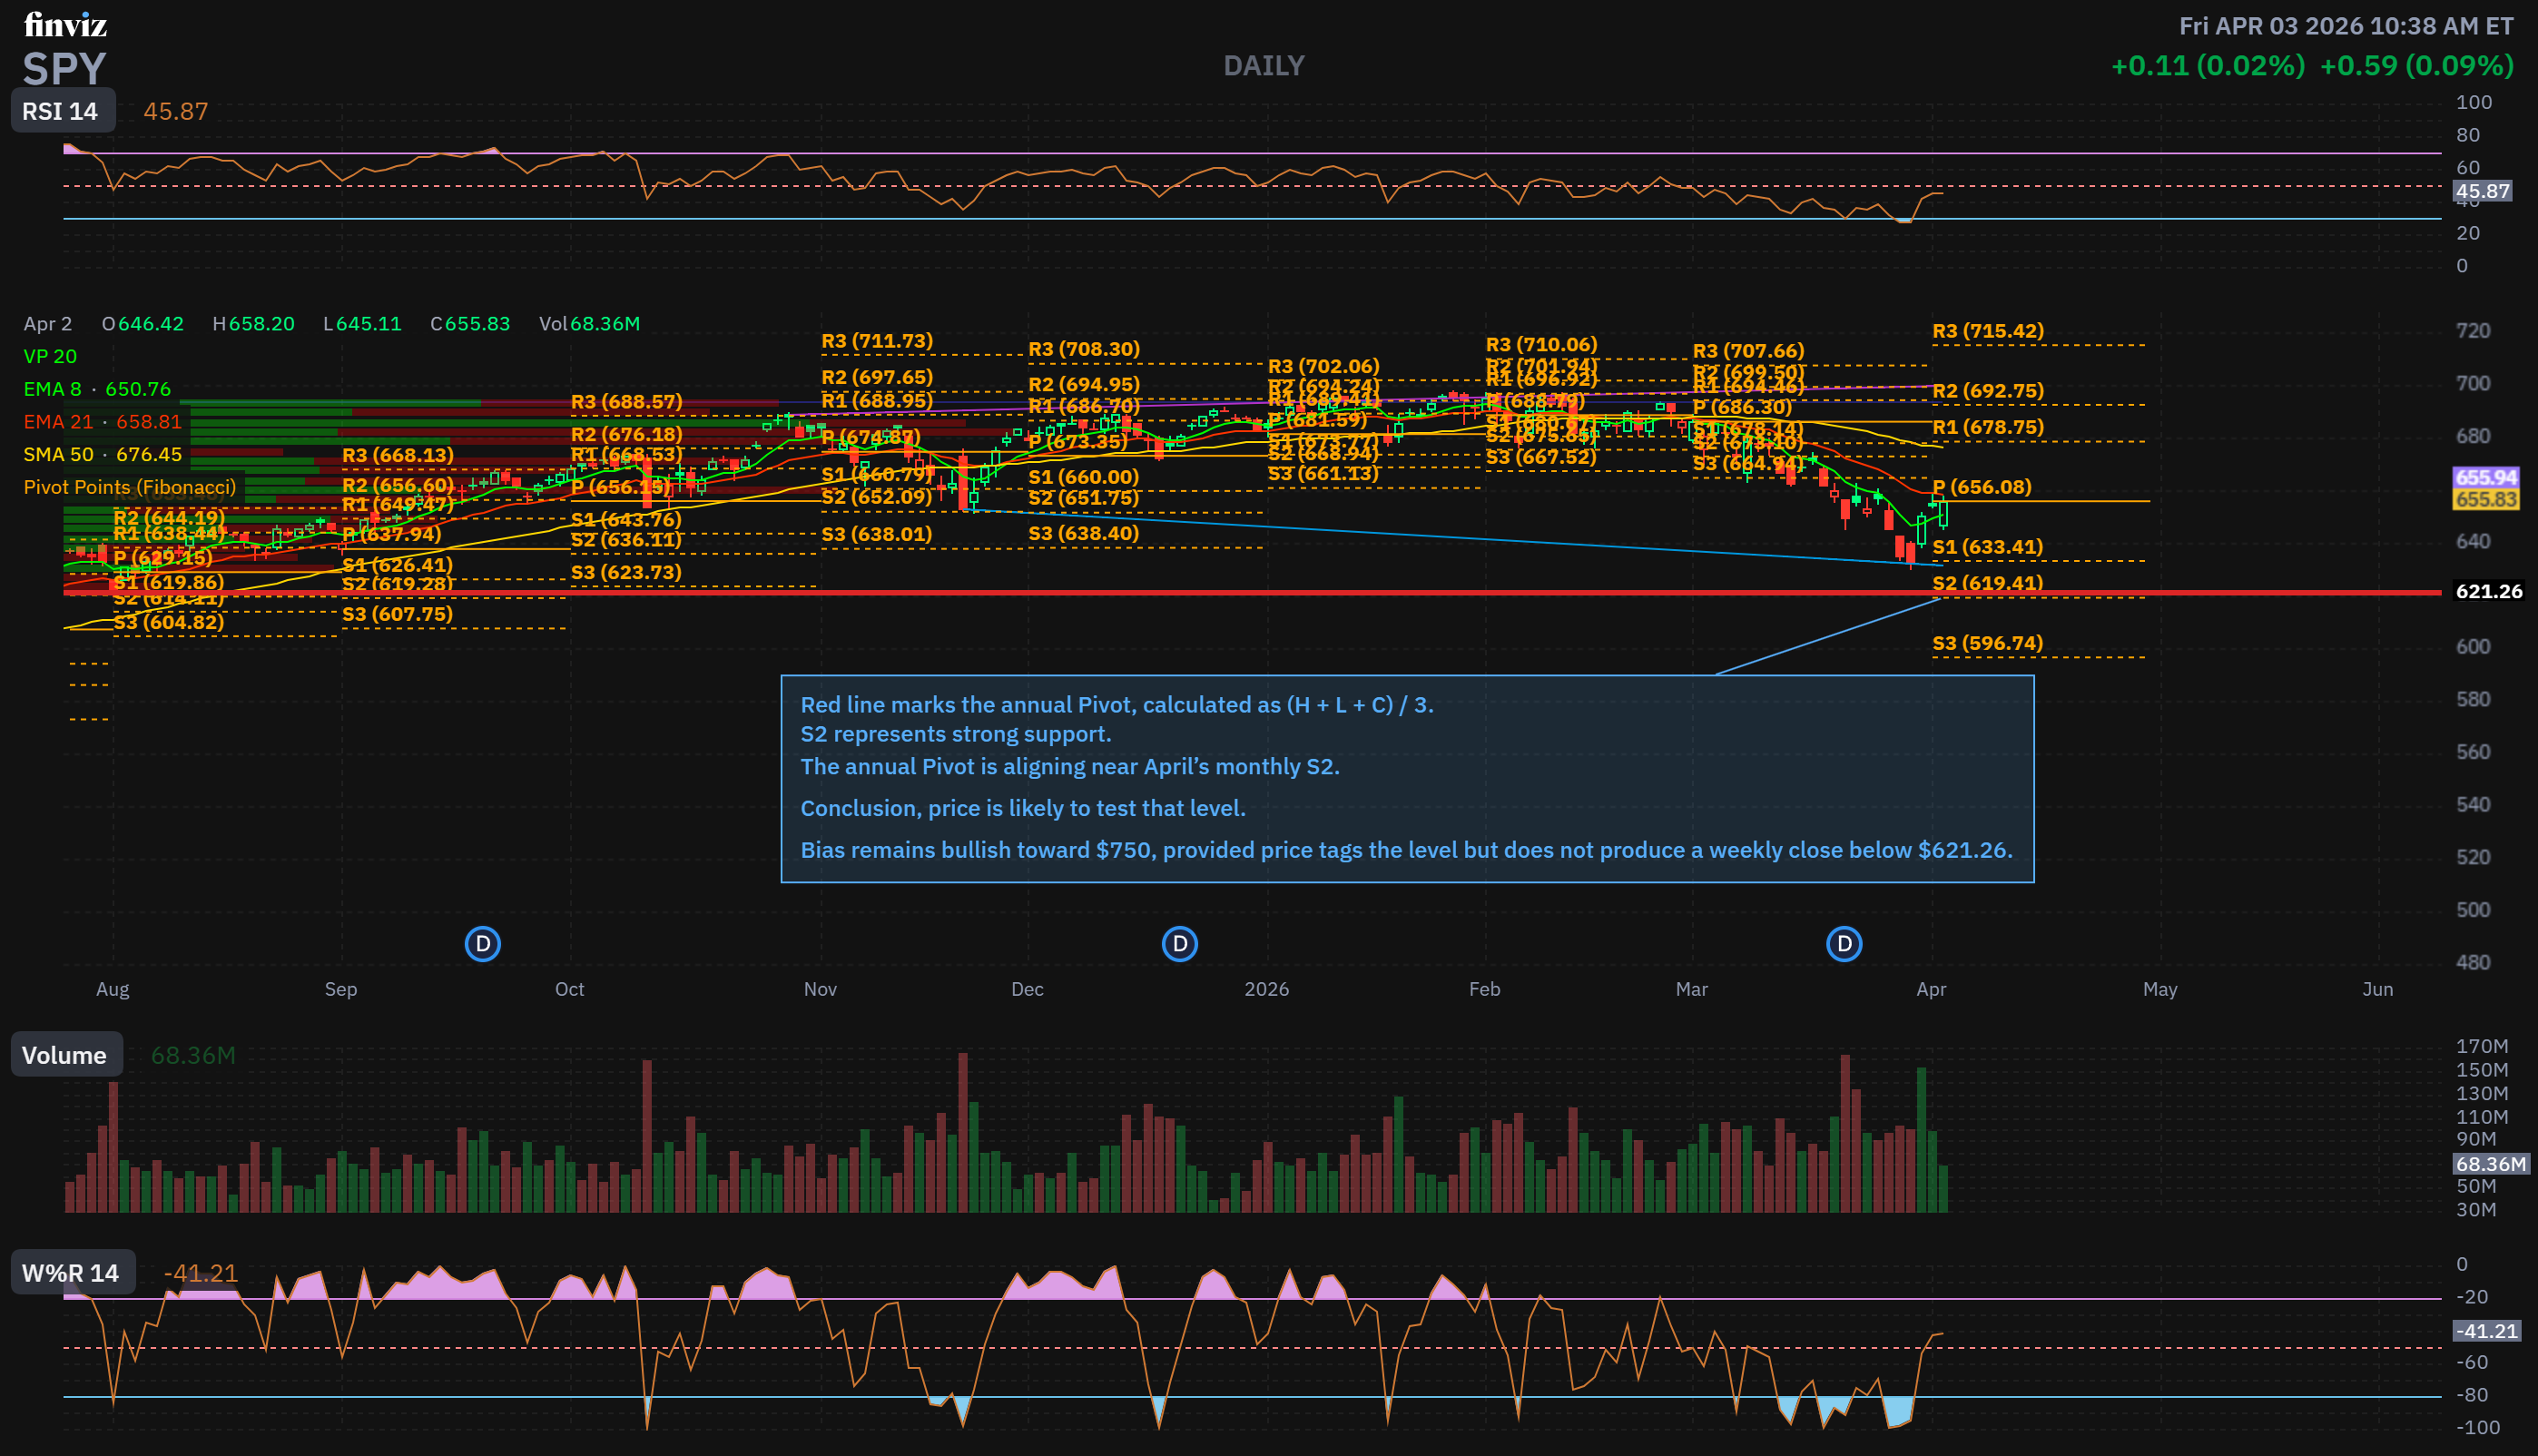Image resolution: width=2538 pixels, height=1456 pixels.
Task: Click the December dividend D marker
Action: pyautogui.click(x=1180, y=944)
